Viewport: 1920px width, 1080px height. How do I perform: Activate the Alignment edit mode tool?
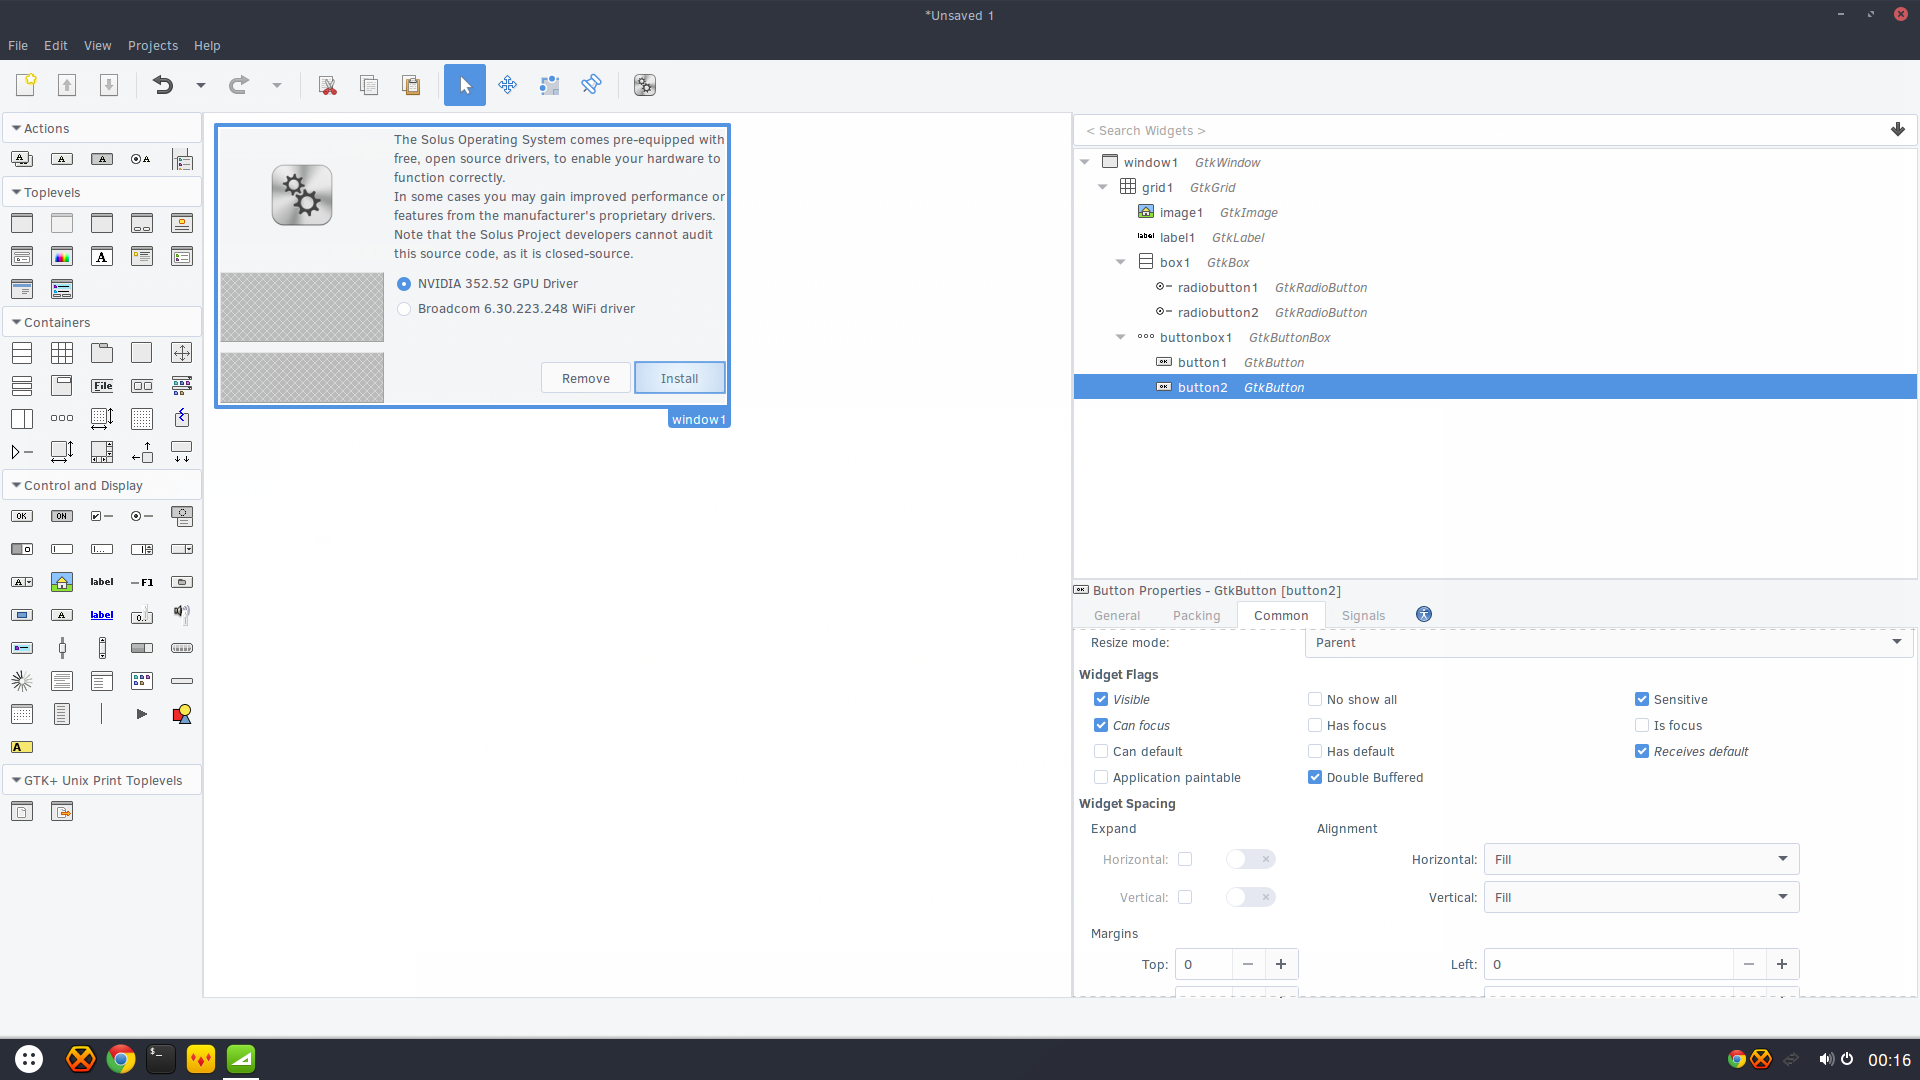(591, 85)
